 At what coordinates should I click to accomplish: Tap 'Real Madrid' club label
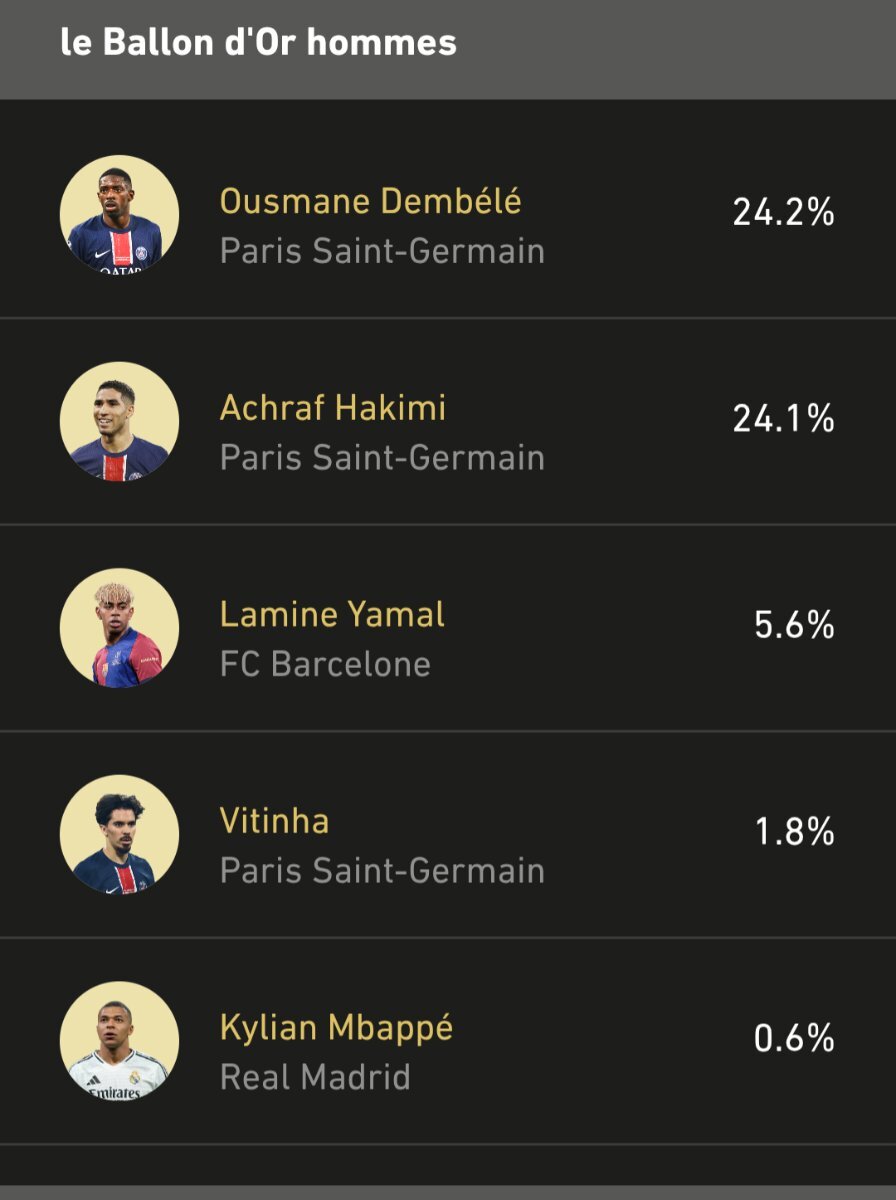(315, 1078)
